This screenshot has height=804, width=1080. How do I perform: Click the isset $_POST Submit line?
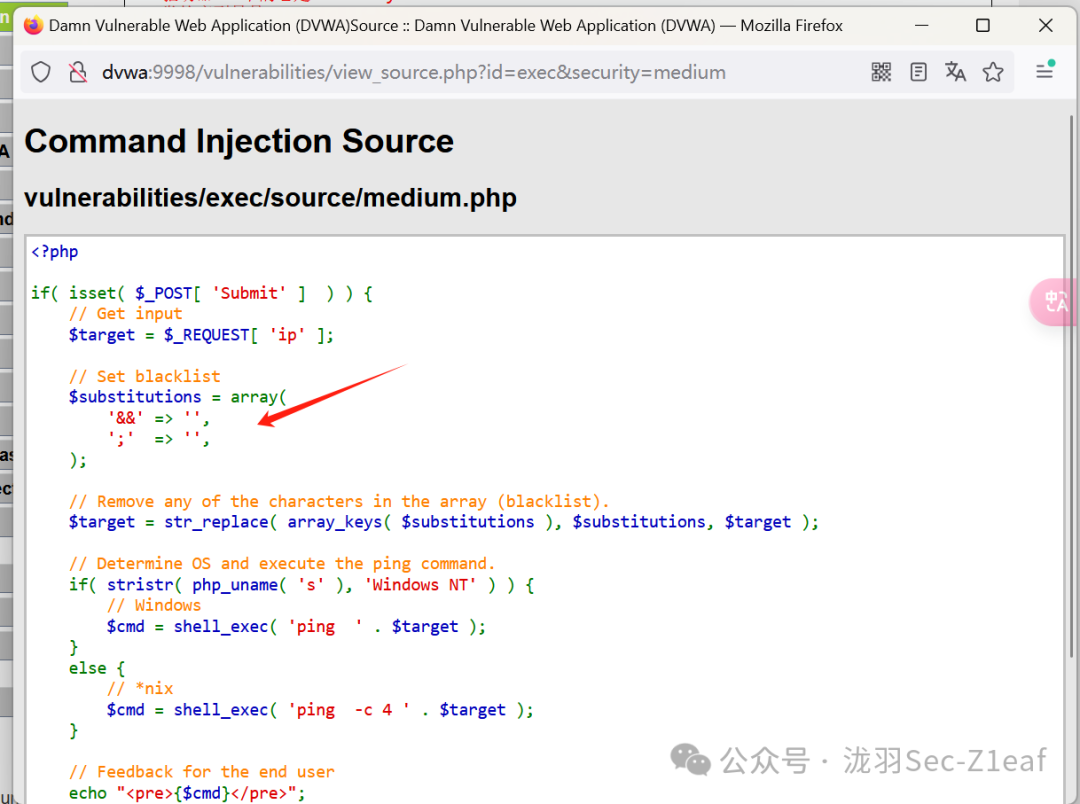pyautogui.click(x=202, y=293)
